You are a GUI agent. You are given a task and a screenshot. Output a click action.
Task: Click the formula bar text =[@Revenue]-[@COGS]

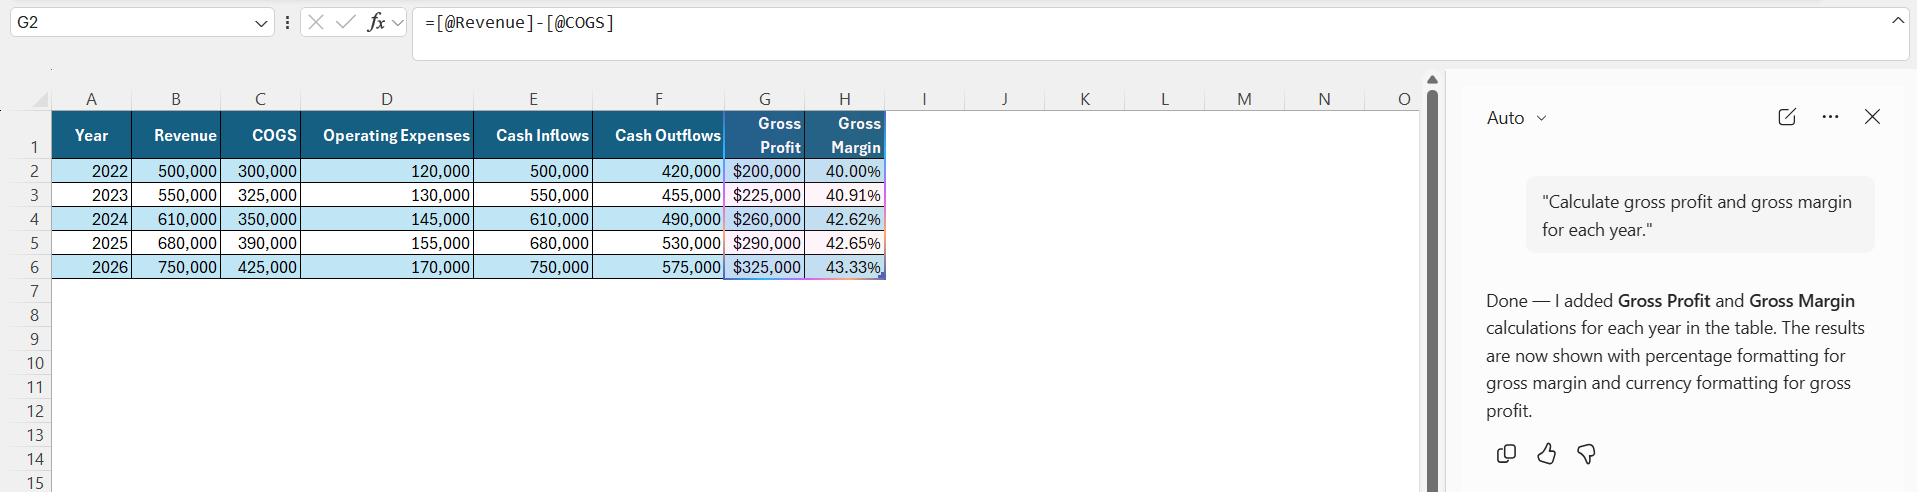click(x=520, y=22)
